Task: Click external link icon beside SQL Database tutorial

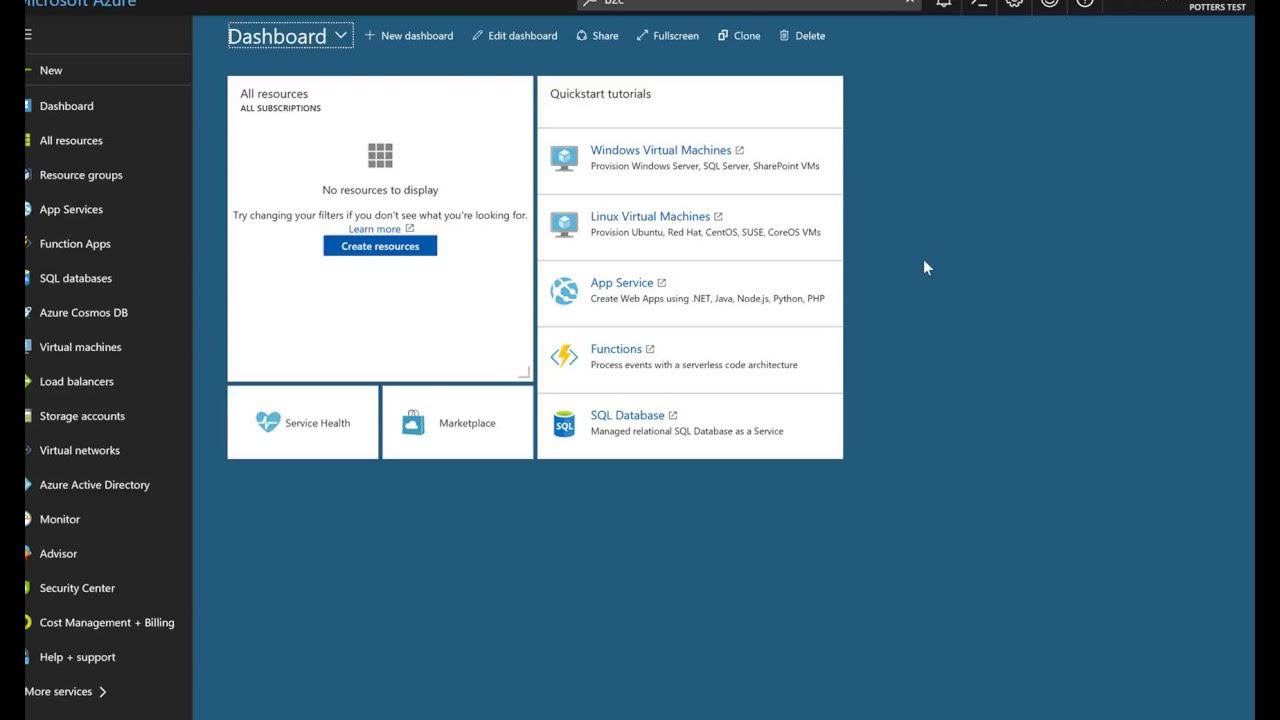Action: click(673, 415)
